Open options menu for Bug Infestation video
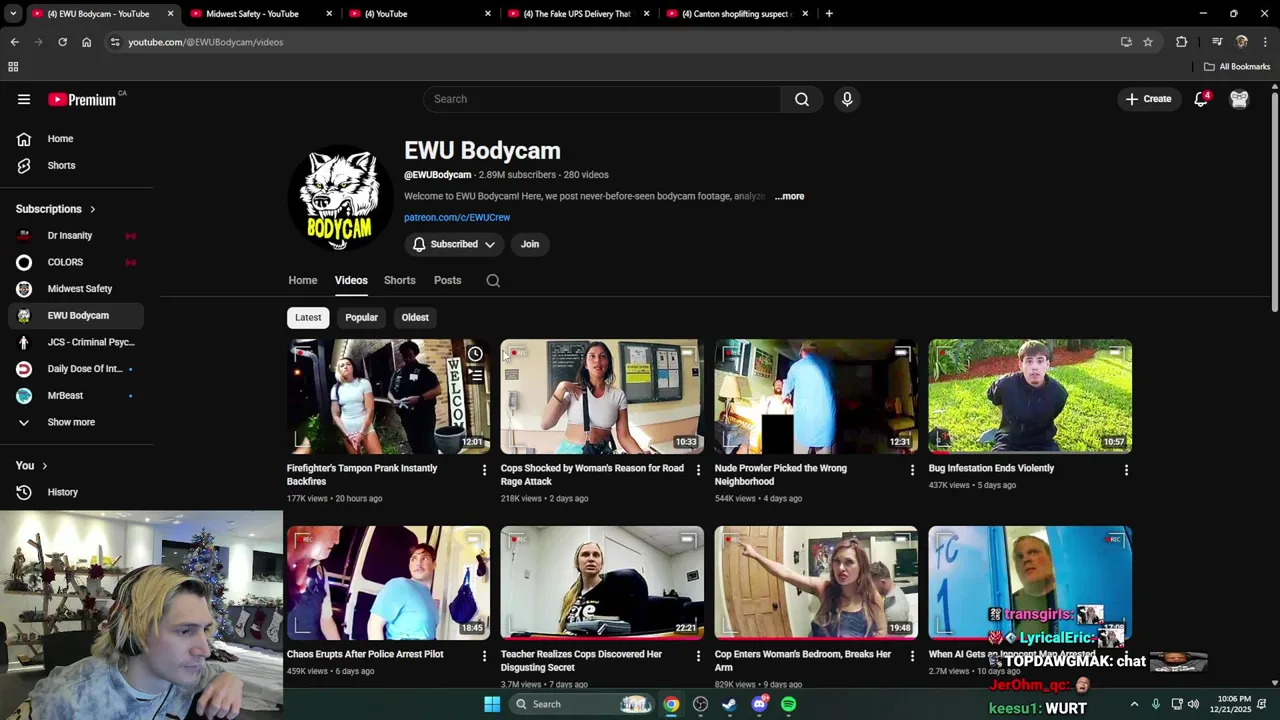Image resolution: width=1280 pixels, height=720 pixels. 1126,470
